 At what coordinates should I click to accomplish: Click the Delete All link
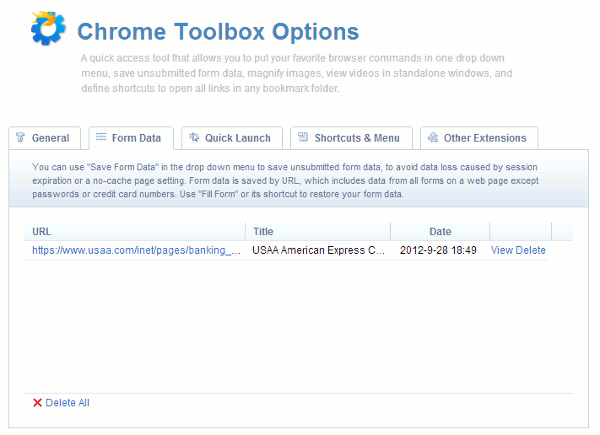pos(67,402)
